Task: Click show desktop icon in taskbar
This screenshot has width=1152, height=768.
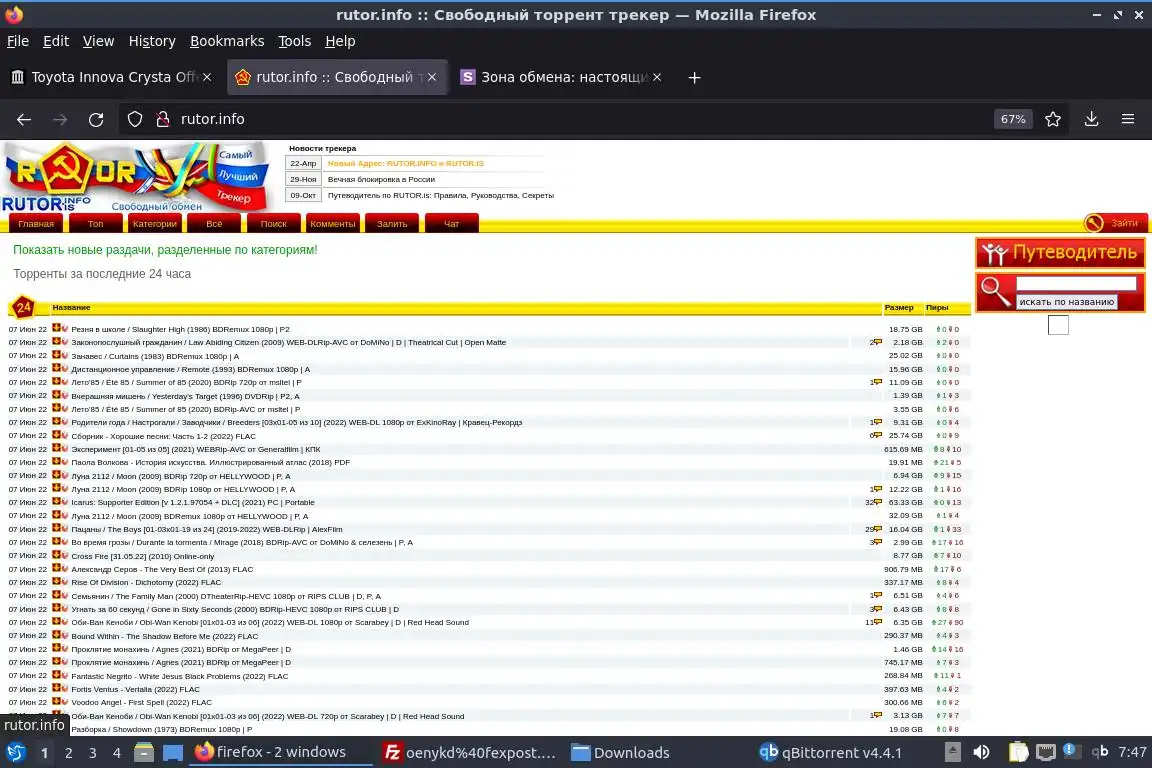Action: [173, 752]
